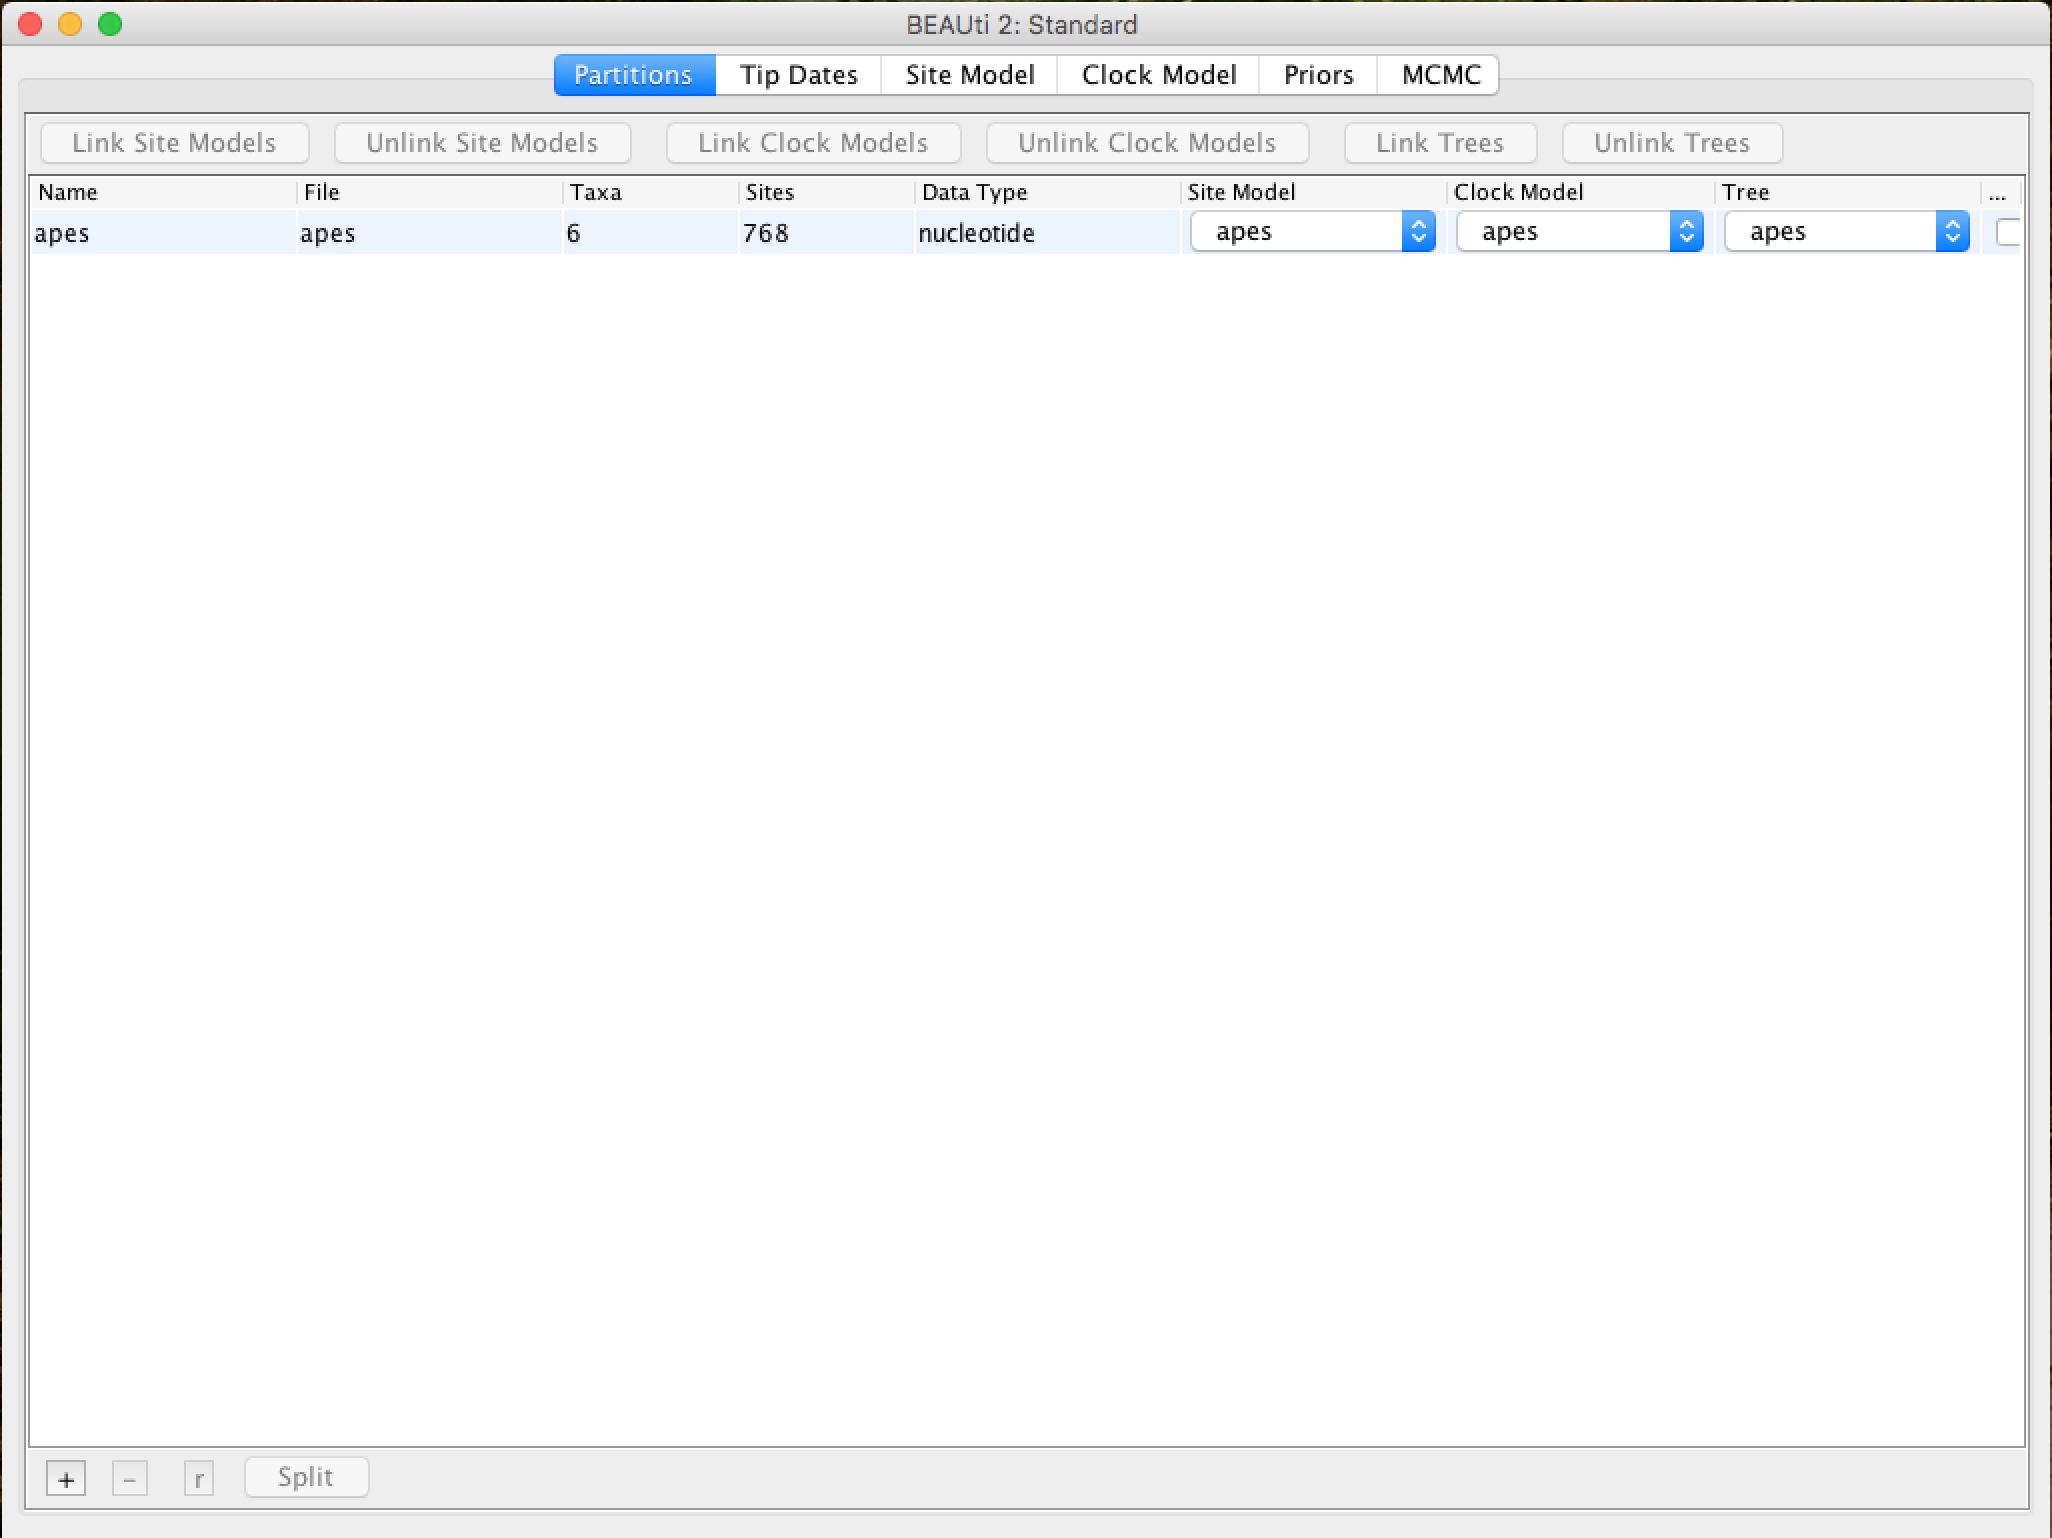Click the File column header
Viewport: 2052px width, 1538px height.
[x=430, y=192]
